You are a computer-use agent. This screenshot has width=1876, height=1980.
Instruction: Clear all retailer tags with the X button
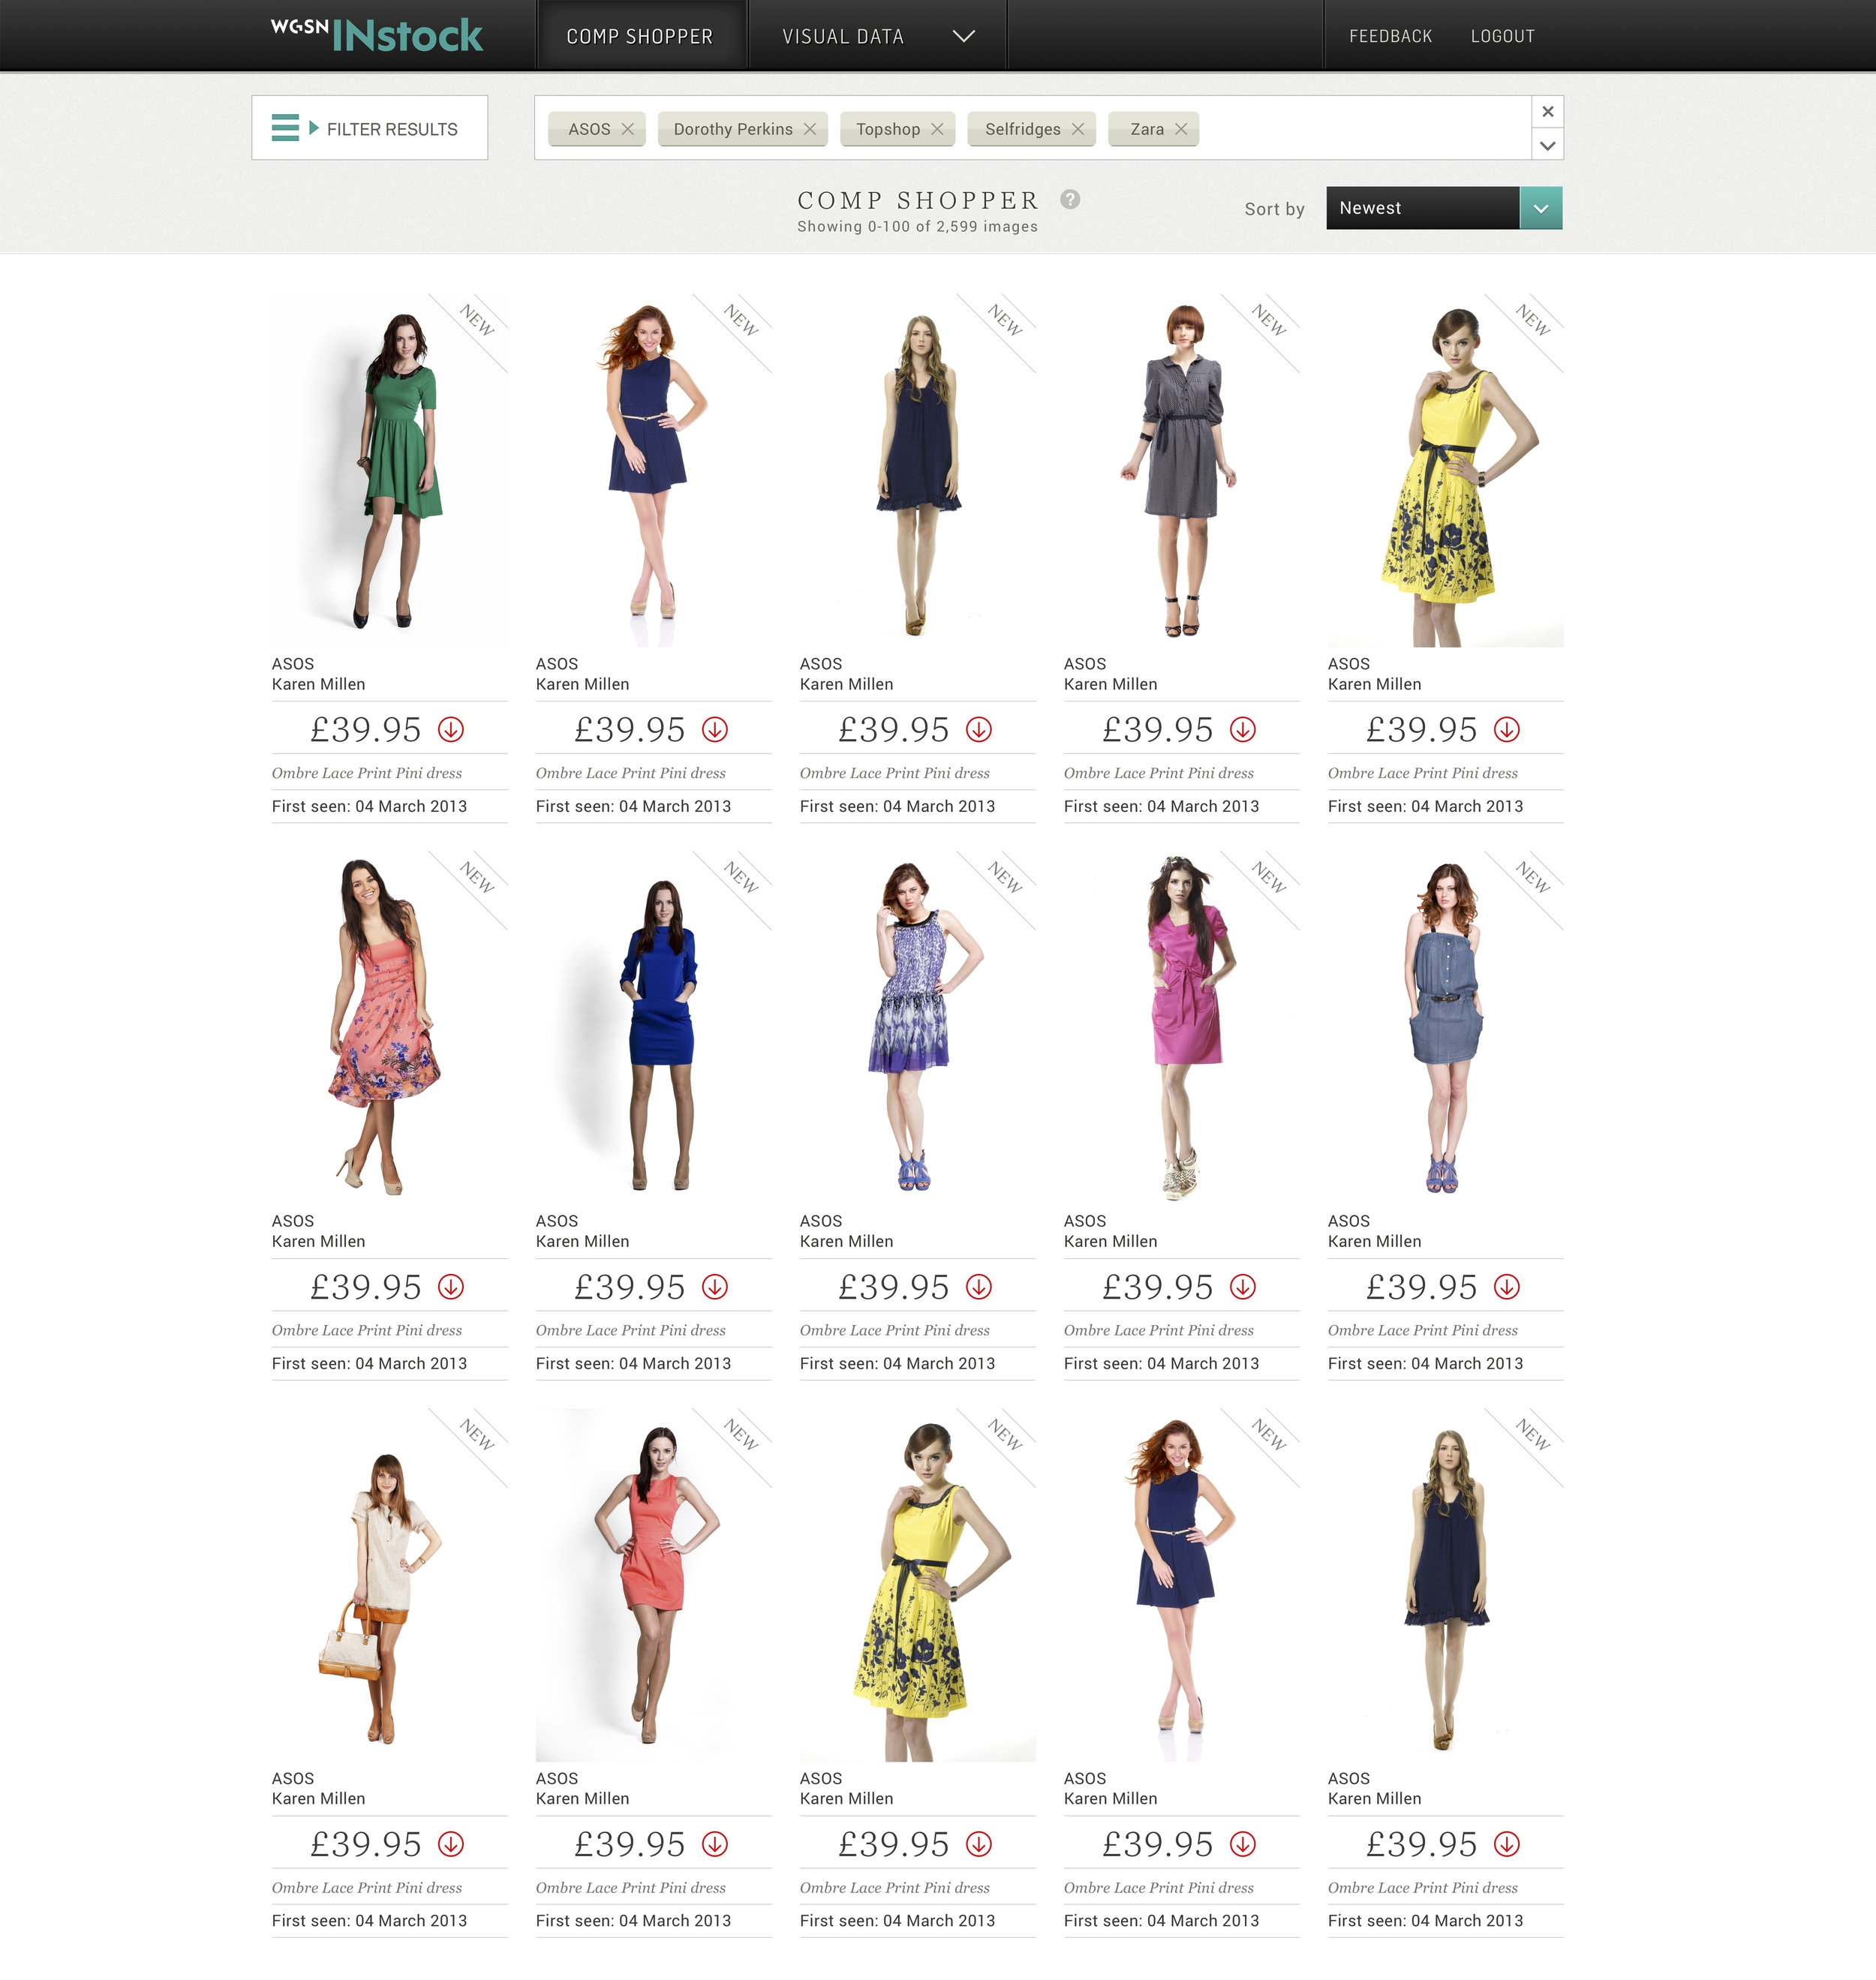1548,111
